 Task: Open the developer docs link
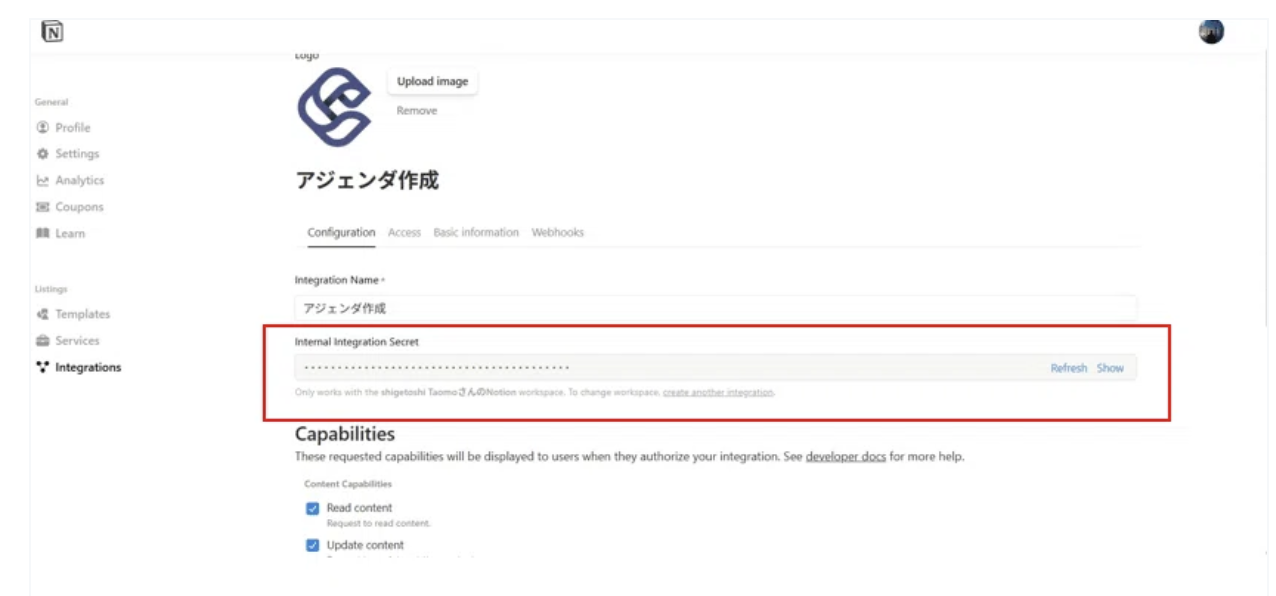pyautogui.click(x=845, y=457)
